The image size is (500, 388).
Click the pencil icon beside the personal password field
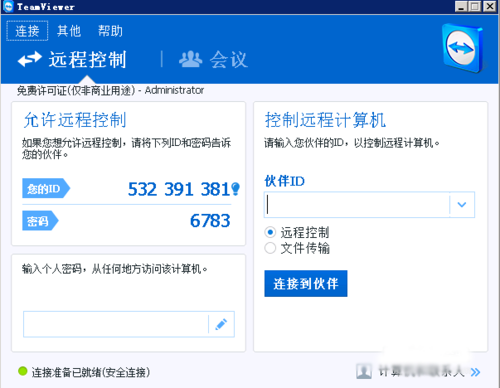[221, 324]
